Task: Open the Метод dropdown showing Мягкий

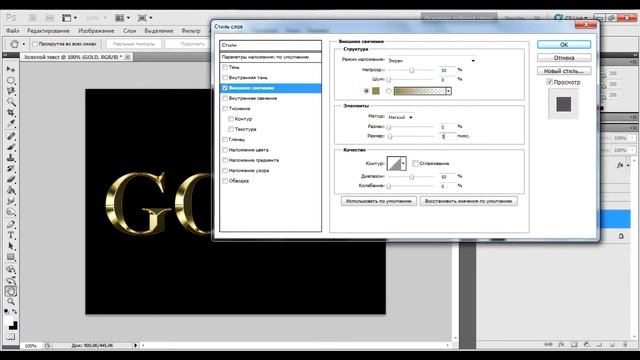Action: pyautogui.click(x=400, y=117)
